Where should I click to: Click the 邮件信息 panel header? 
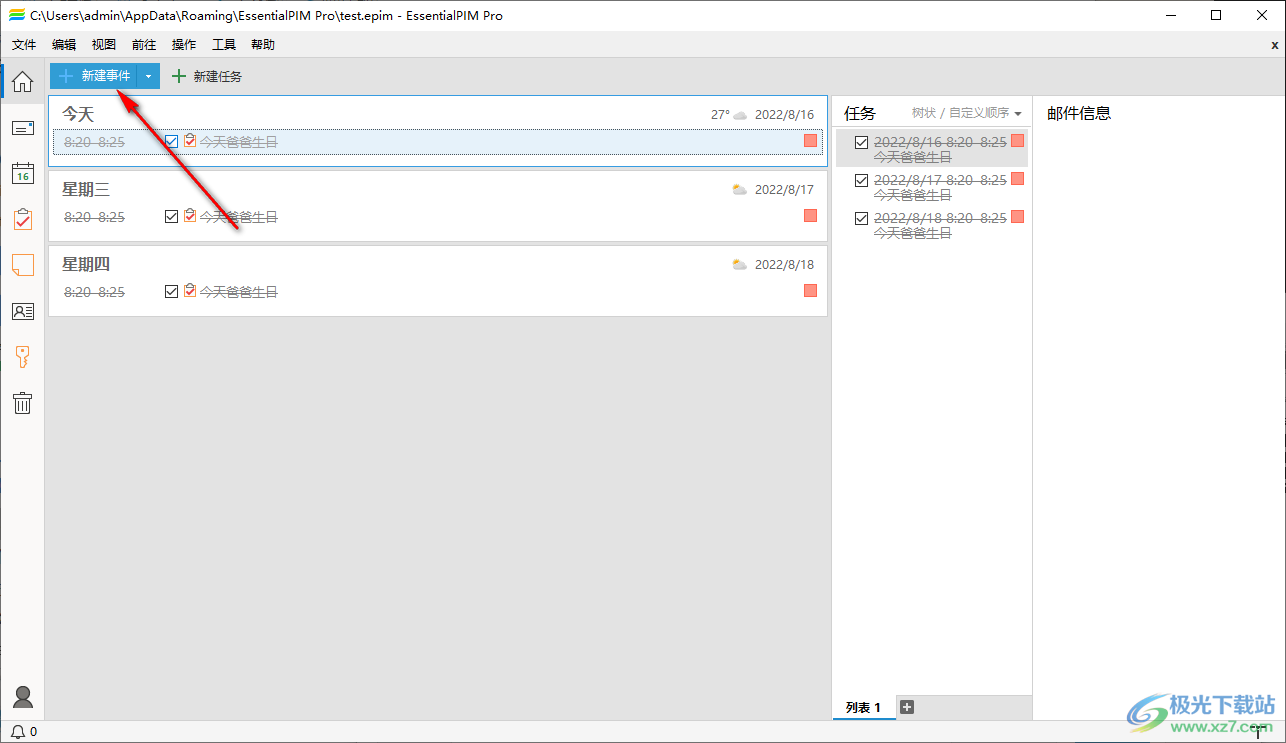click(1079, 113)
